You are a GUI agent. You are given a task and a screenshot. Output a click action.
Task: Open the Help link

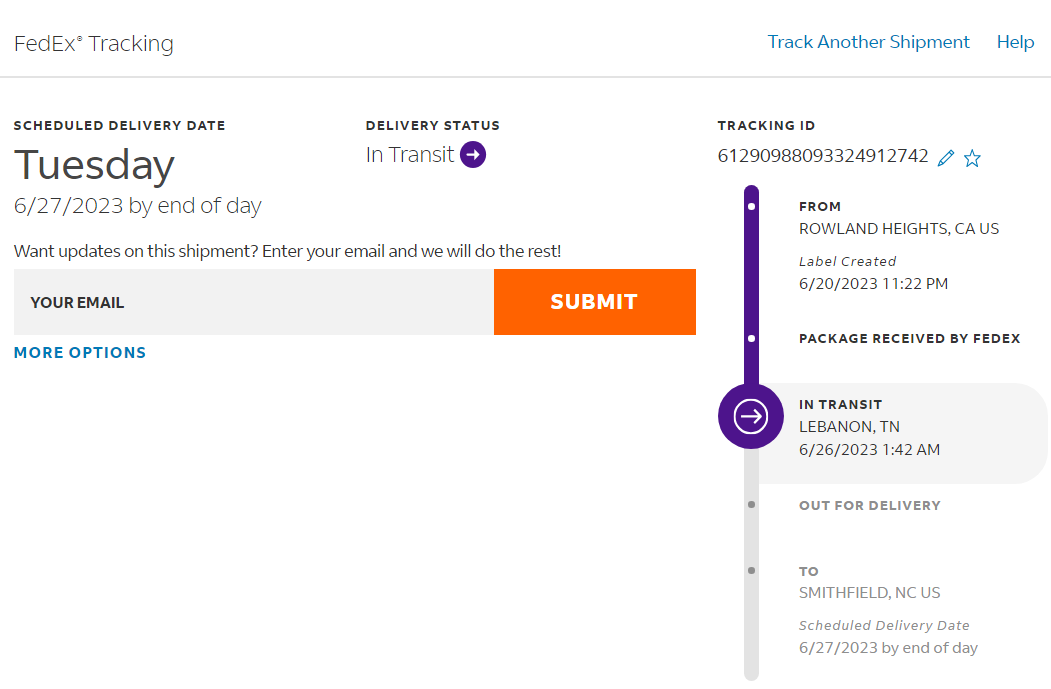point(1015,42)
